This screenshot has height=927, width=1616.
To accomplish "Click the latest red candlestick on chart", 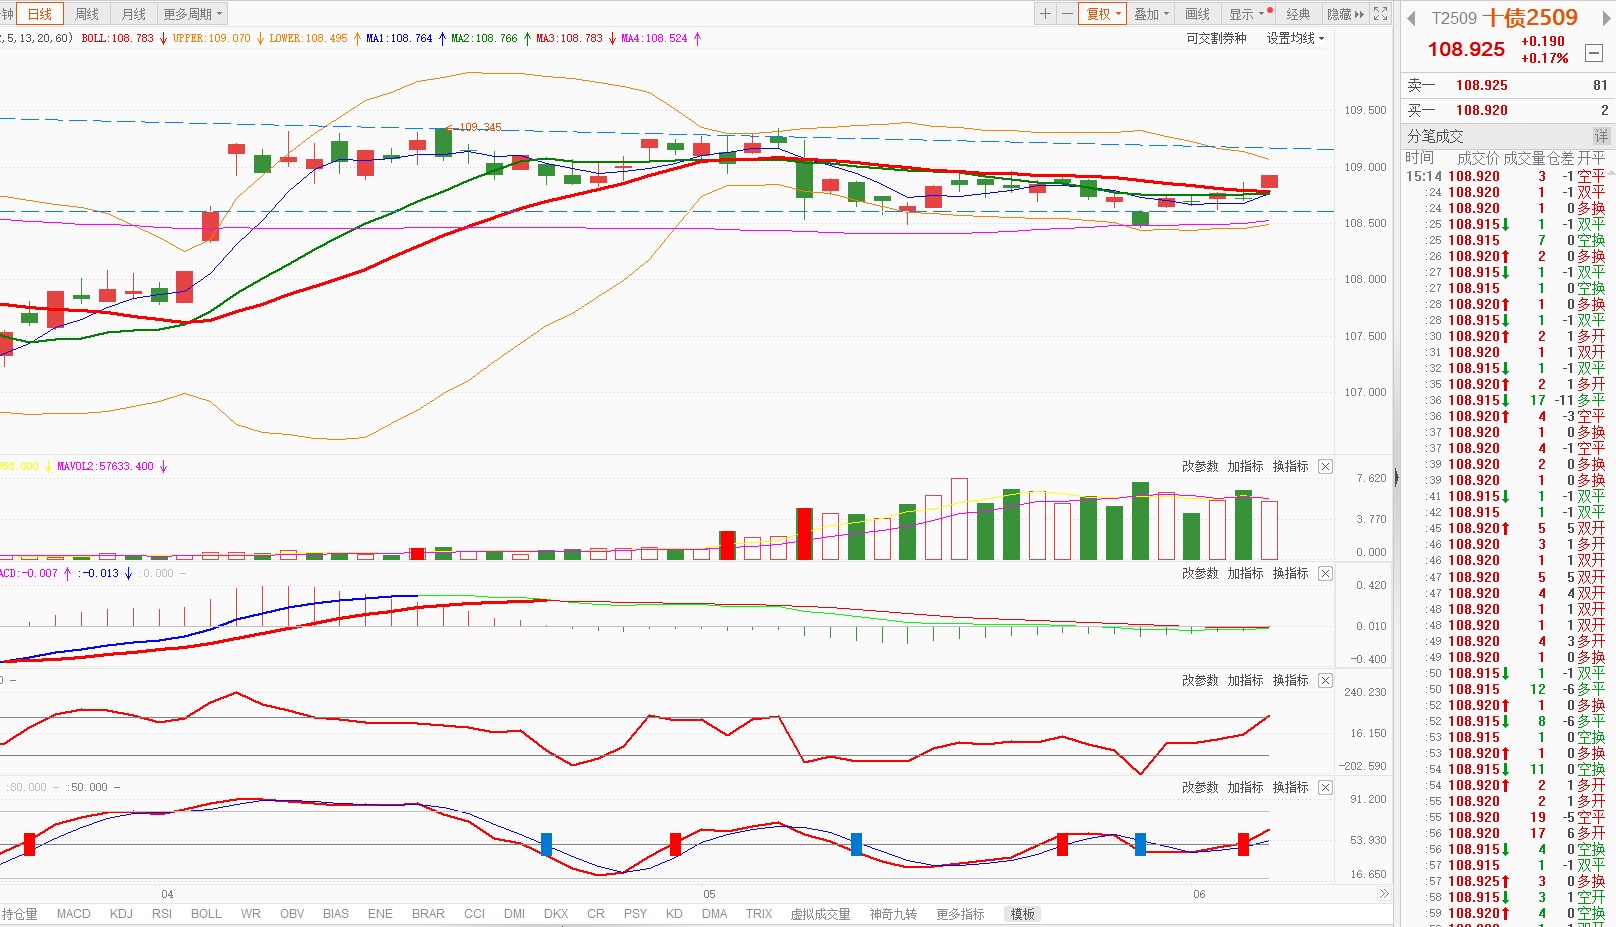I will pyautogui.click(x=1269, y=181).
